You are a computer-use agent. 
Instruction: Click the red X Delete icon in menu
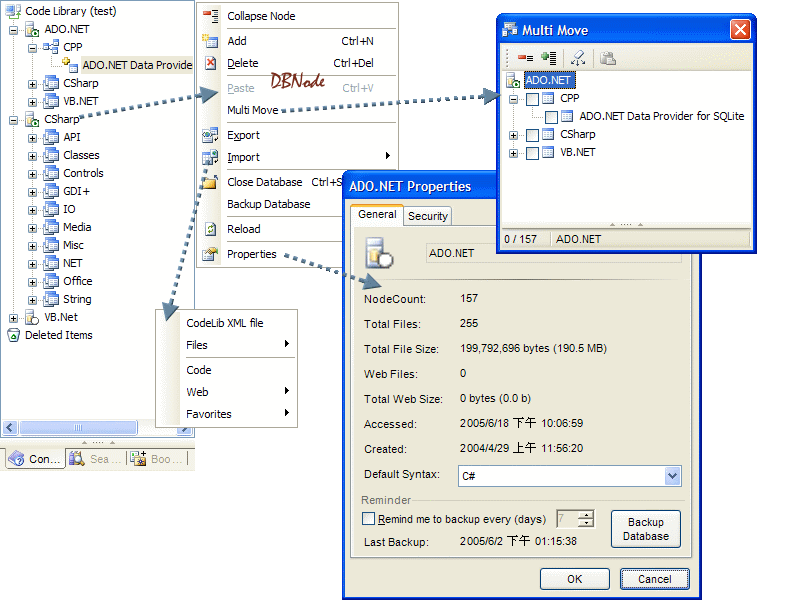[210, 63]
